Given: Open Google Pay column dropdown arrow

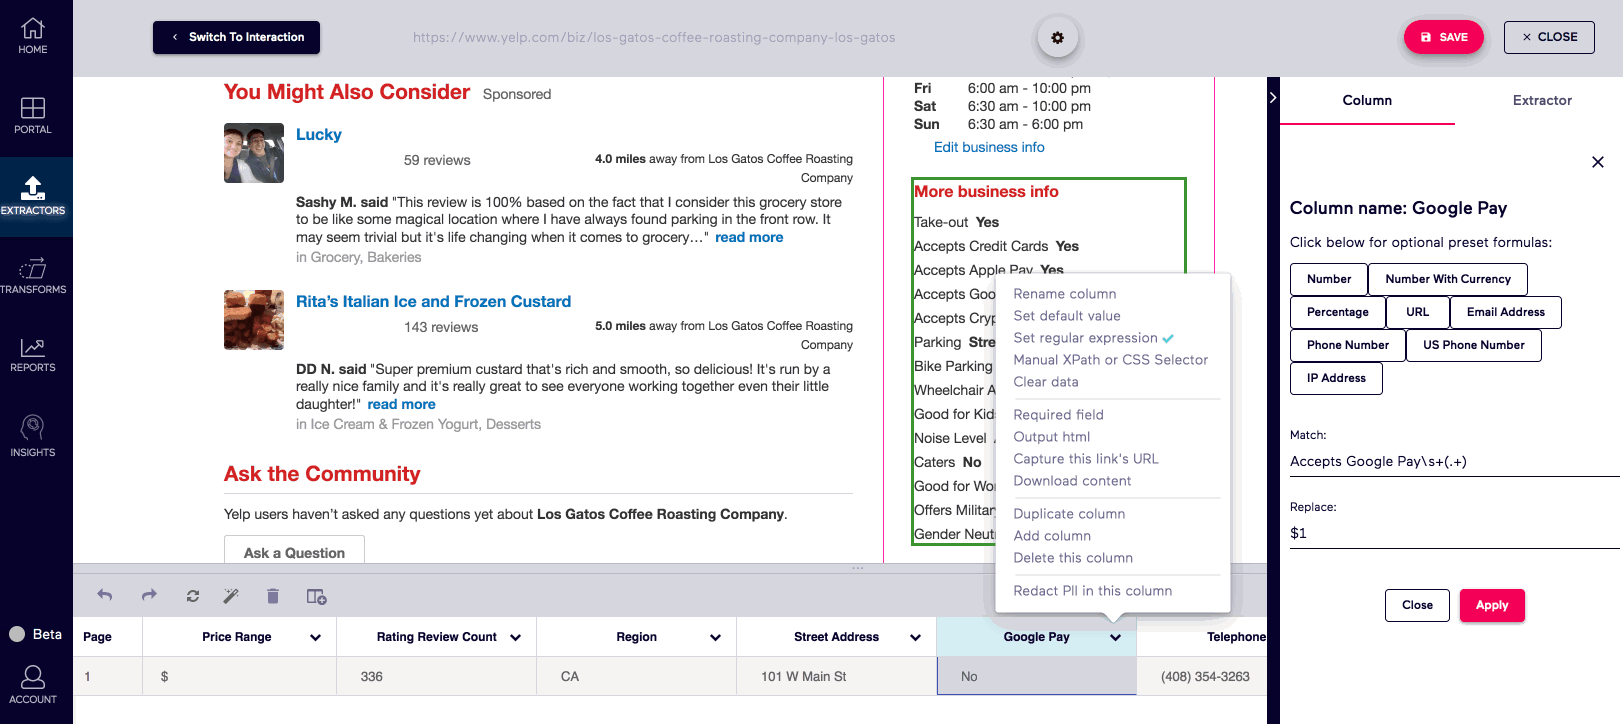Looking at the screenshot, I should click(x=1115, y=637).
